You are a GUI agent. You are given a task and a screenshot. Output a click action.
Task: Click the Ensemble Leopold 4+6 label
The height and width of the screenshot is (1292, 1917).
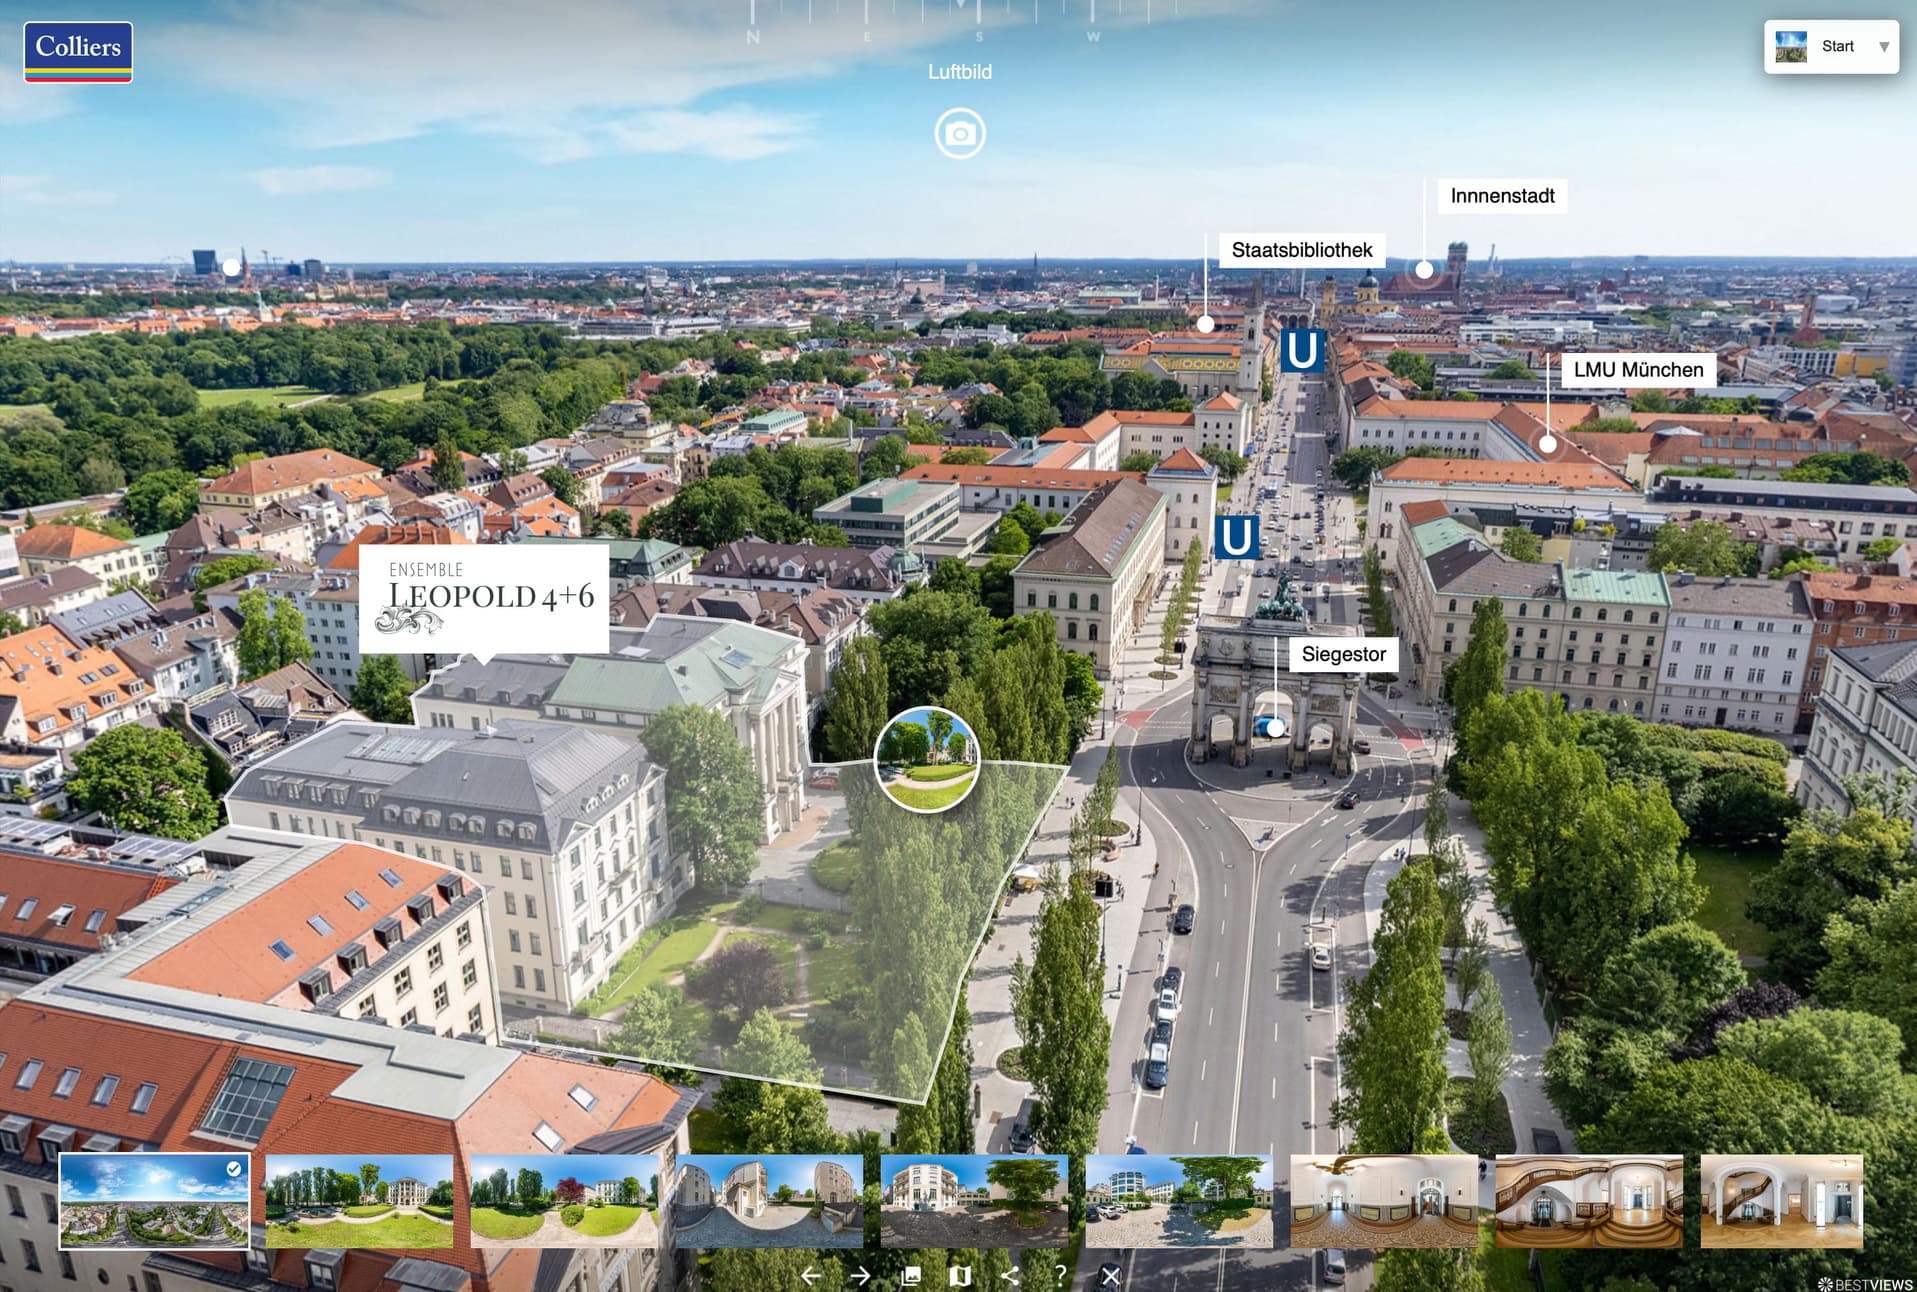[x=484, y=598]
